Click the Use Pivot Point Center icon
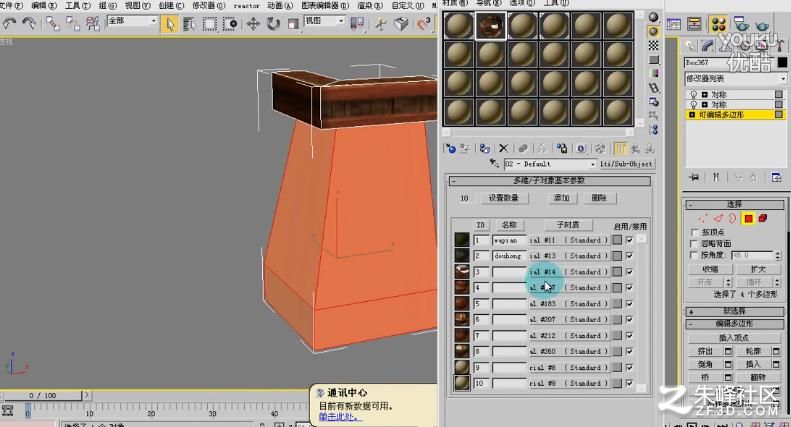 click(357, 24)
